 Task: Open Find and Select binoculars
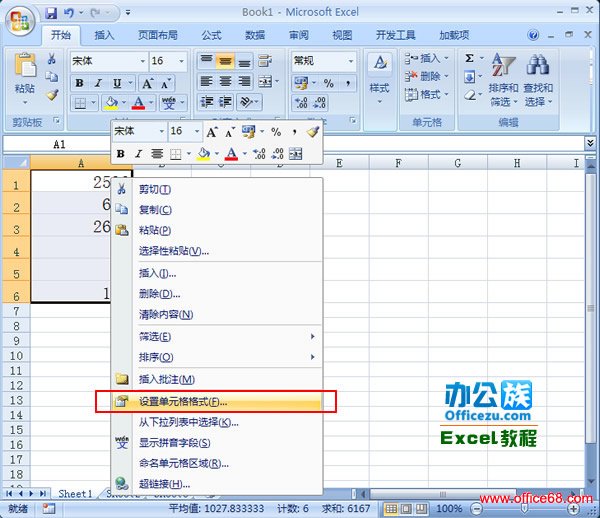click(538, 80)
